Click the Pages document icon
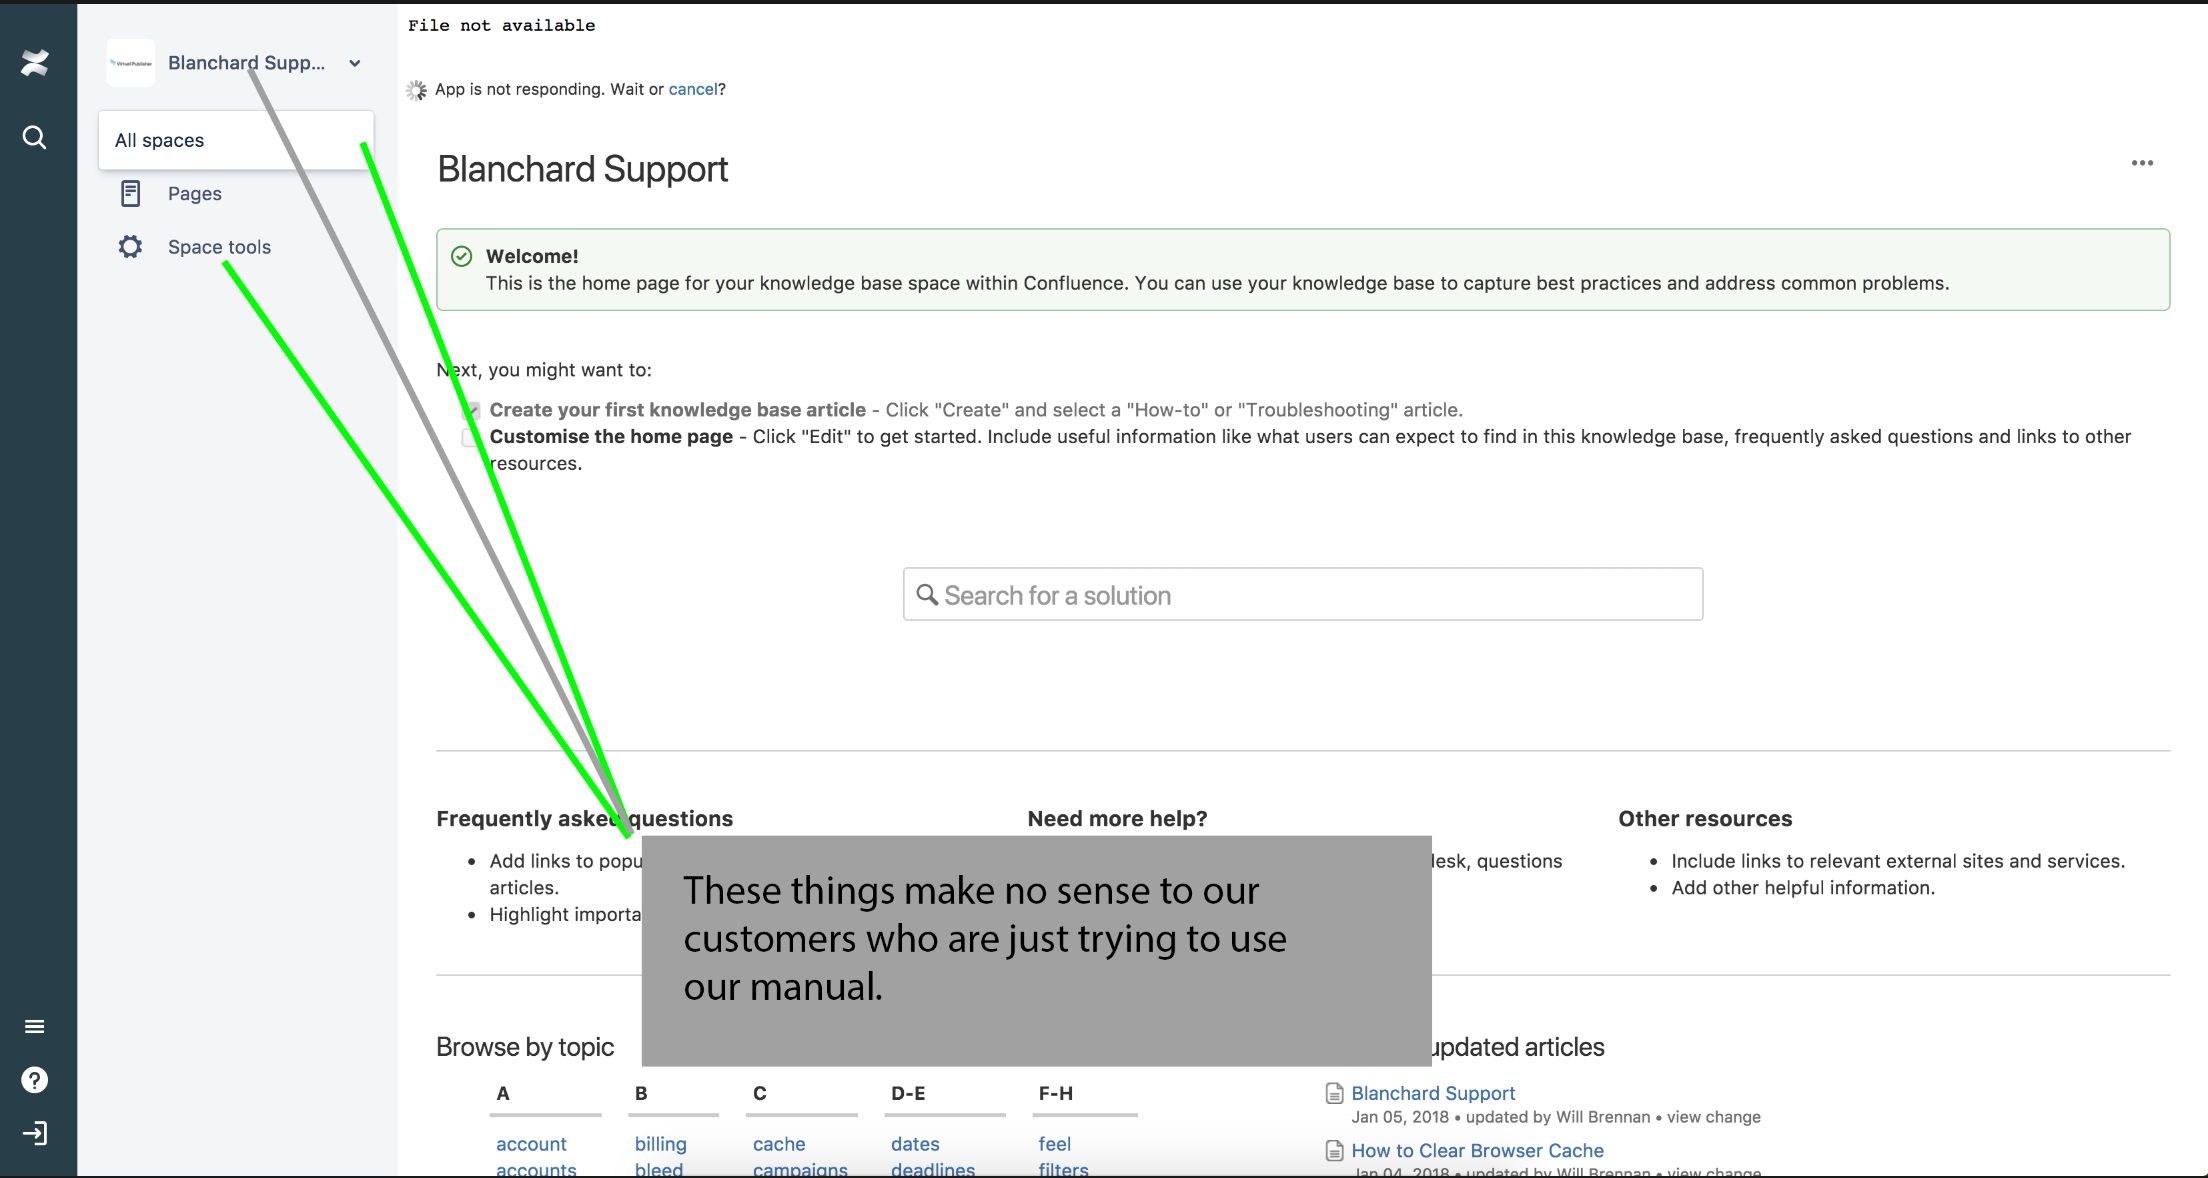The height and width of the screenshot is (1178, 2208). [131, 193]
